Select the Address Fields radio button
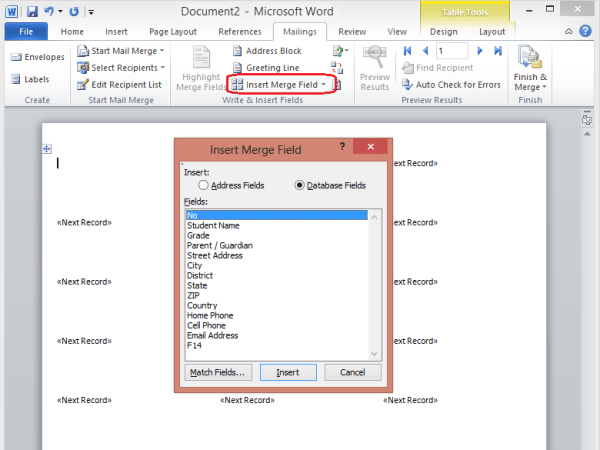The image size is (600, 450). click(x=203, y=186)
